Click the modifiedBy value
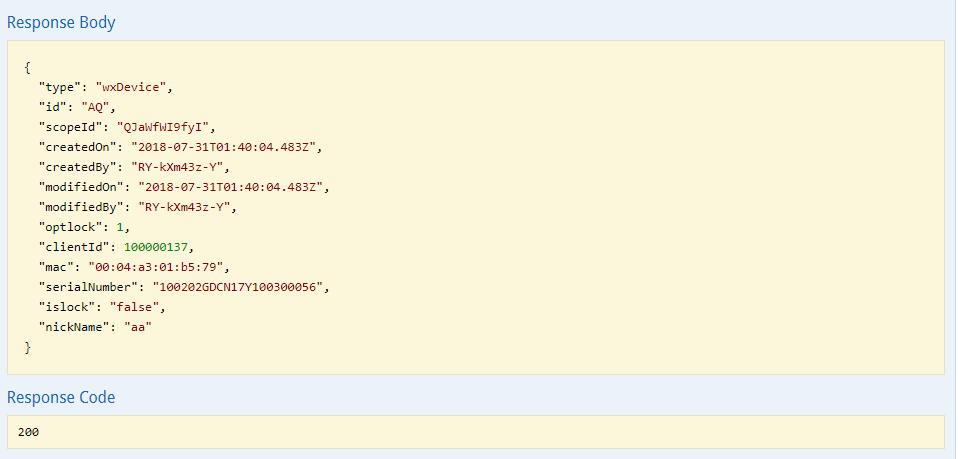The height and width of the screenshot is (459, 958). click(184, 207)
